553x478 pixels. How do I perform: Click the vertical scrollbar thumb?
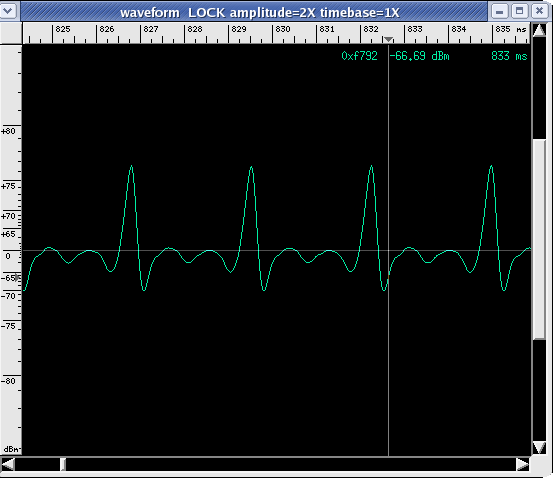coord(539,239)
